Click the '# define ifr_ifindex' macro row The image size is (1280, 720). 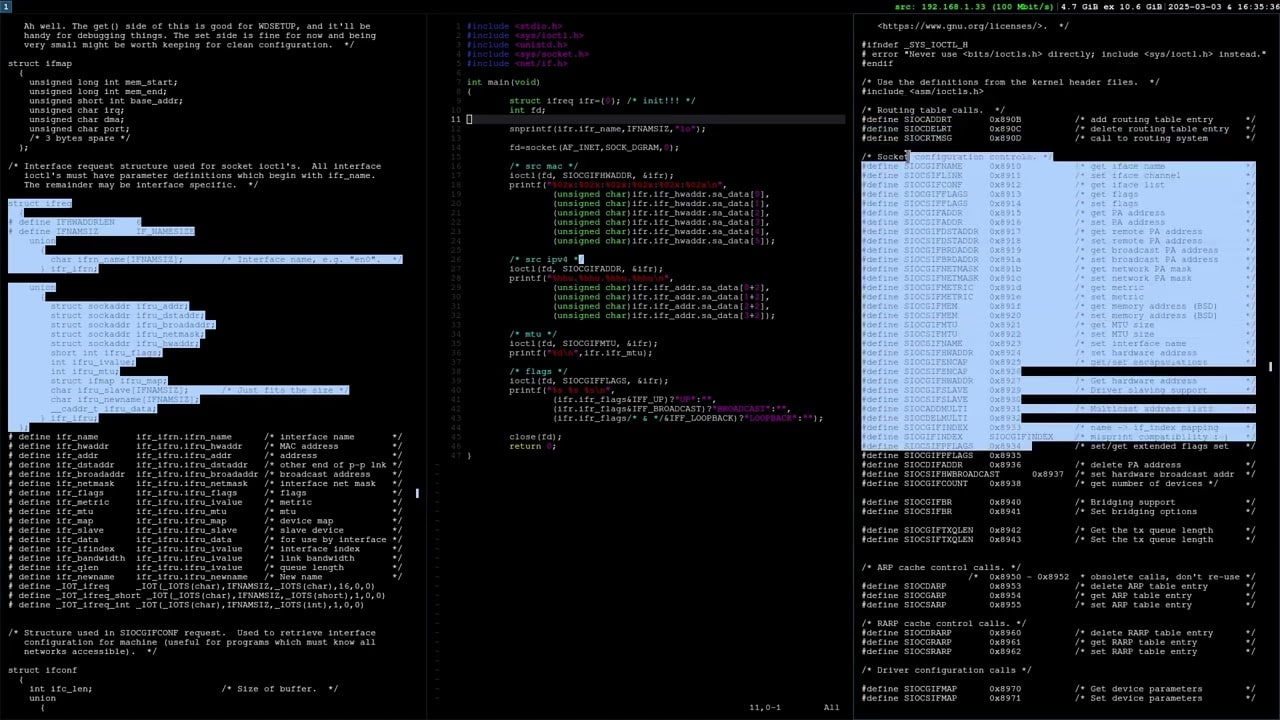point(205,549)
